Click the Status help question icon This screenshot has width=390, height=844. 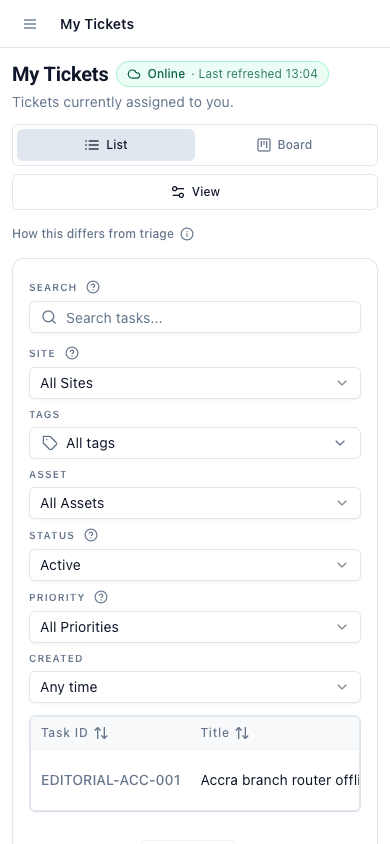click(x=91, y=535)
